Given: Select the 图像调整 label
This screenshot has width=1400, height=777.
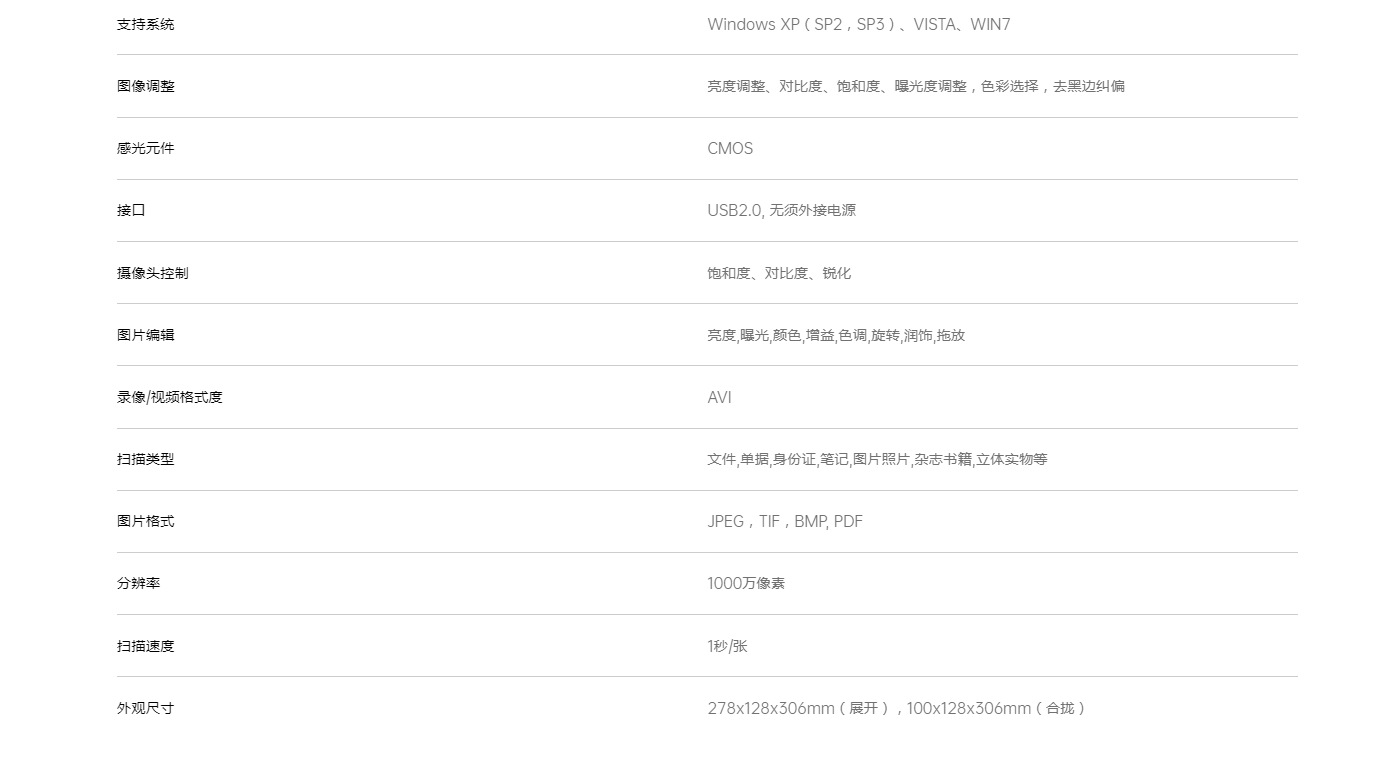Looking at the screenshot, I should point(145,86).
